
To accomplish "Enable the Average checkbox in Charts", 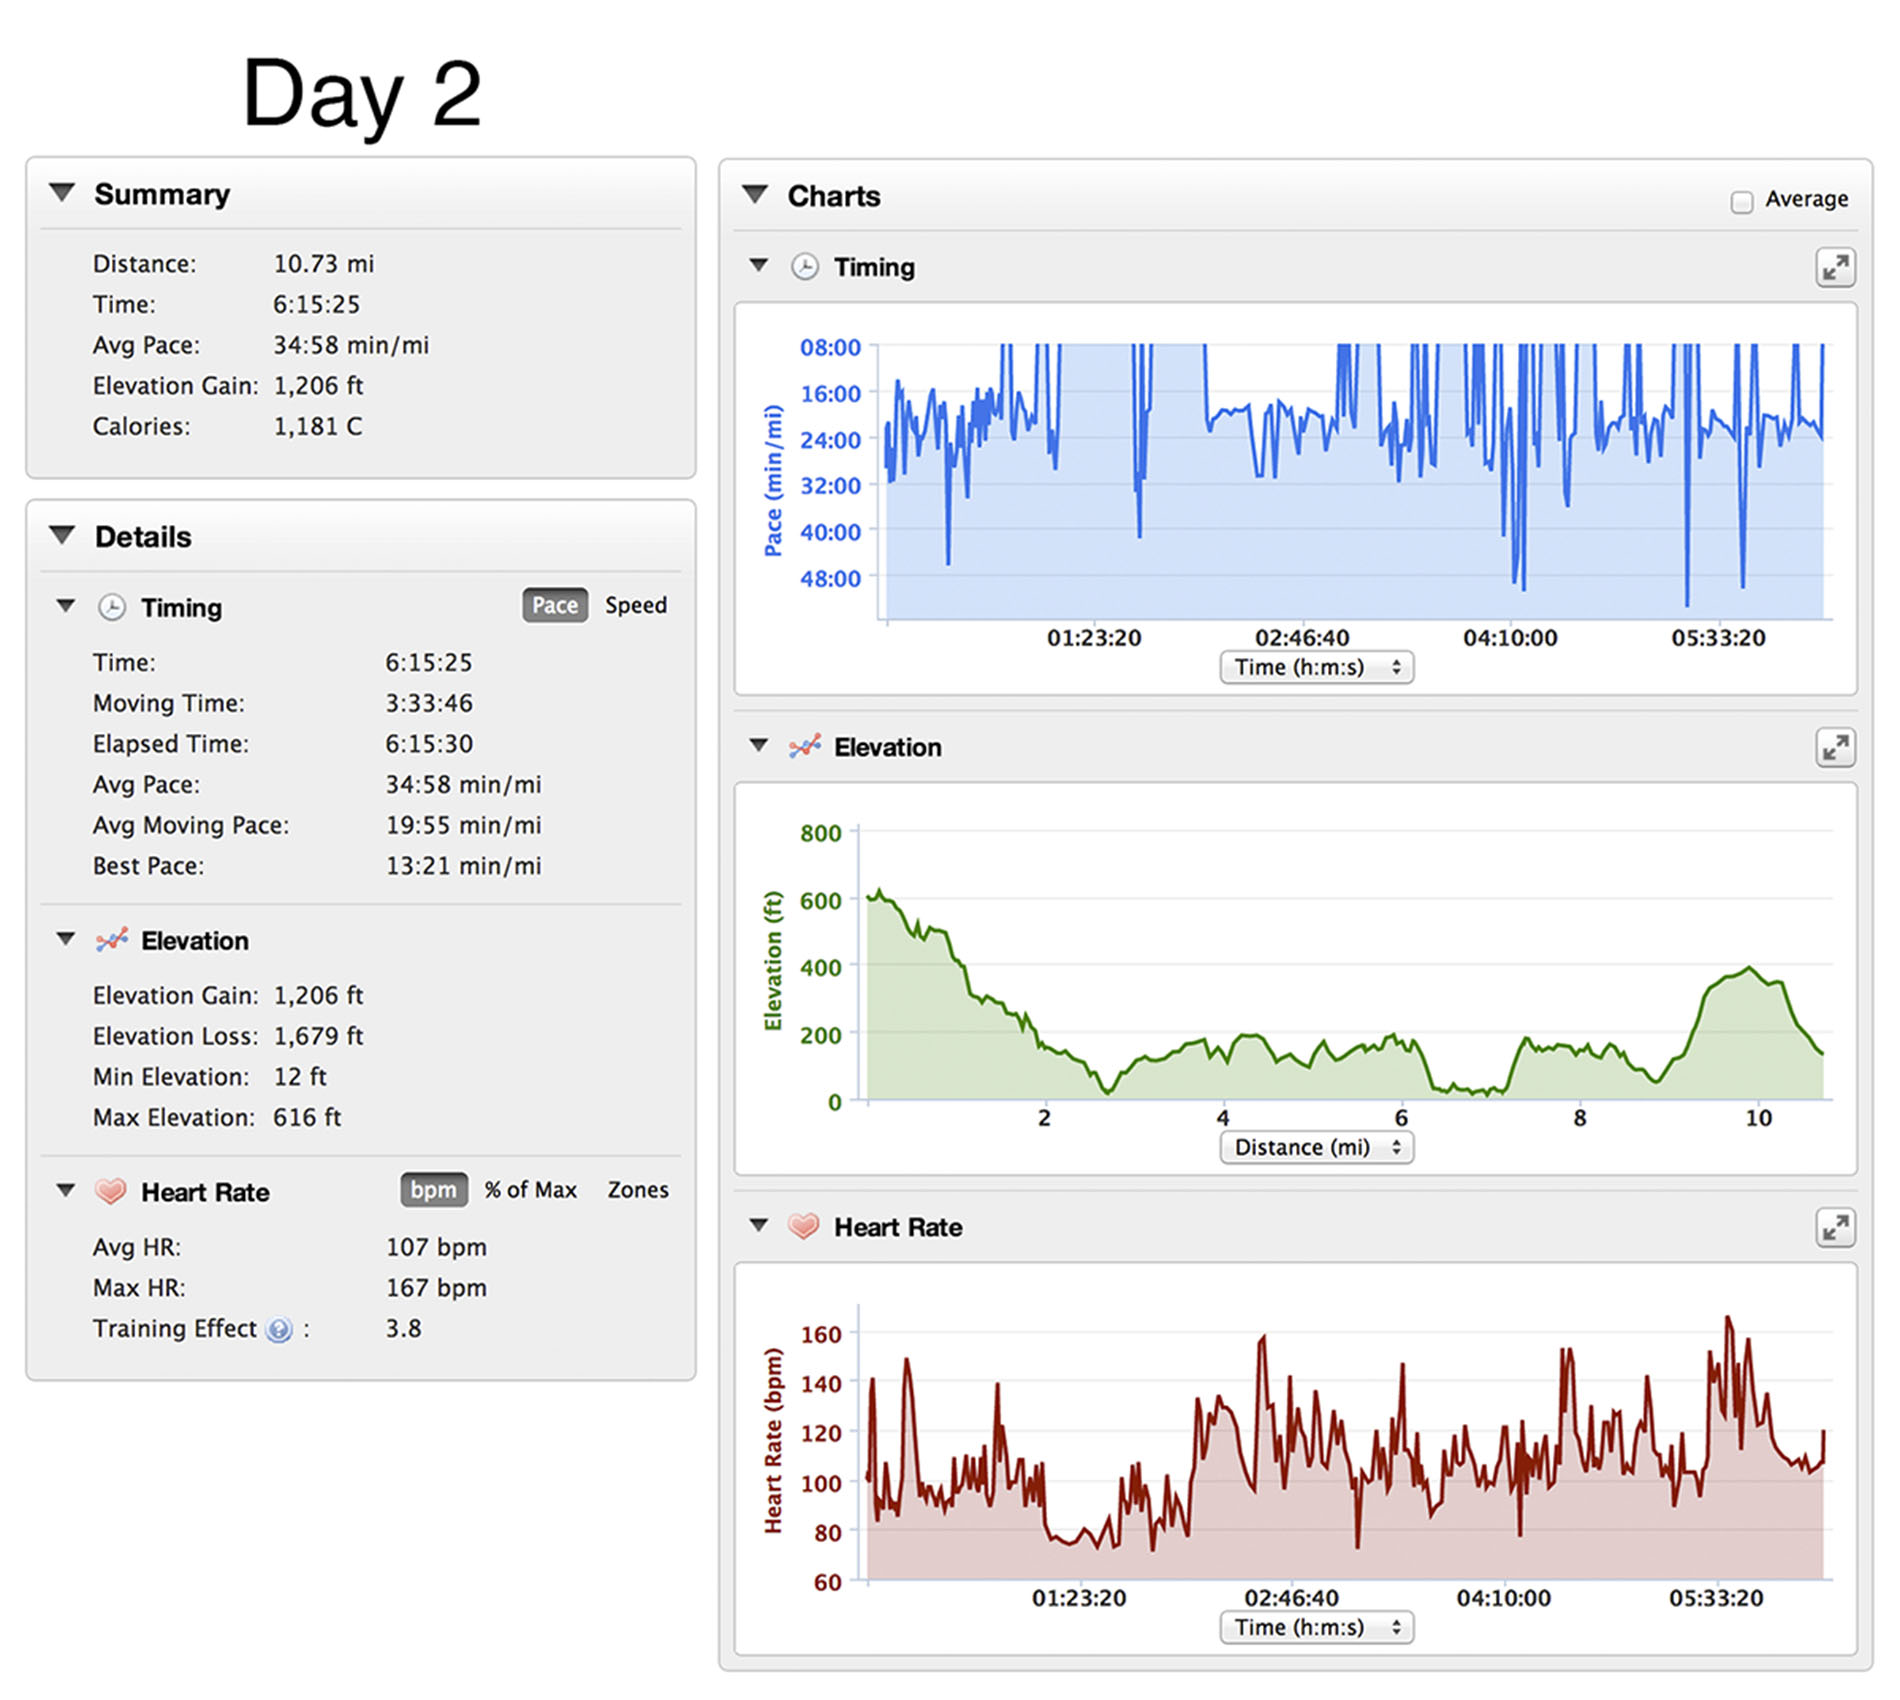I will [1741, 201].
